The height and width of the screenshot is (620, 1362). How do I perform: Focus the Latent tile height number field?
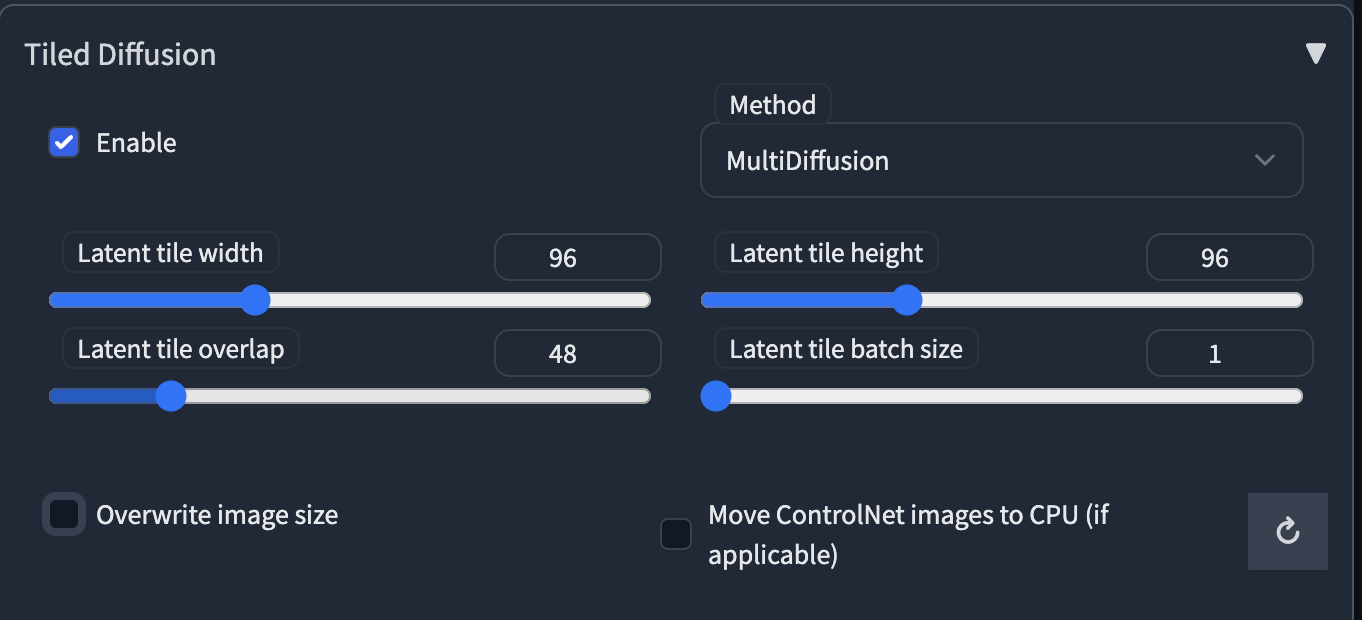[1228, 258]
